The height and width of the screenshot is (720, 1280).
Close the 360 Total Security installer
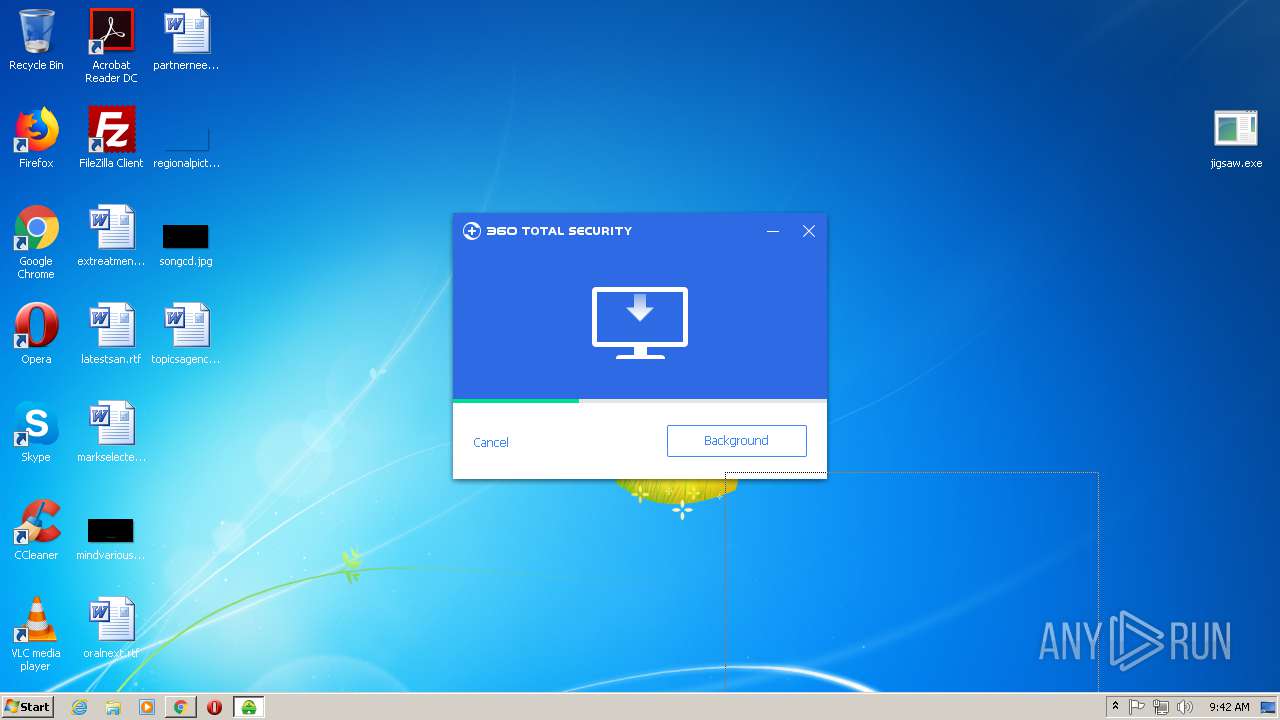pos(809,231)
